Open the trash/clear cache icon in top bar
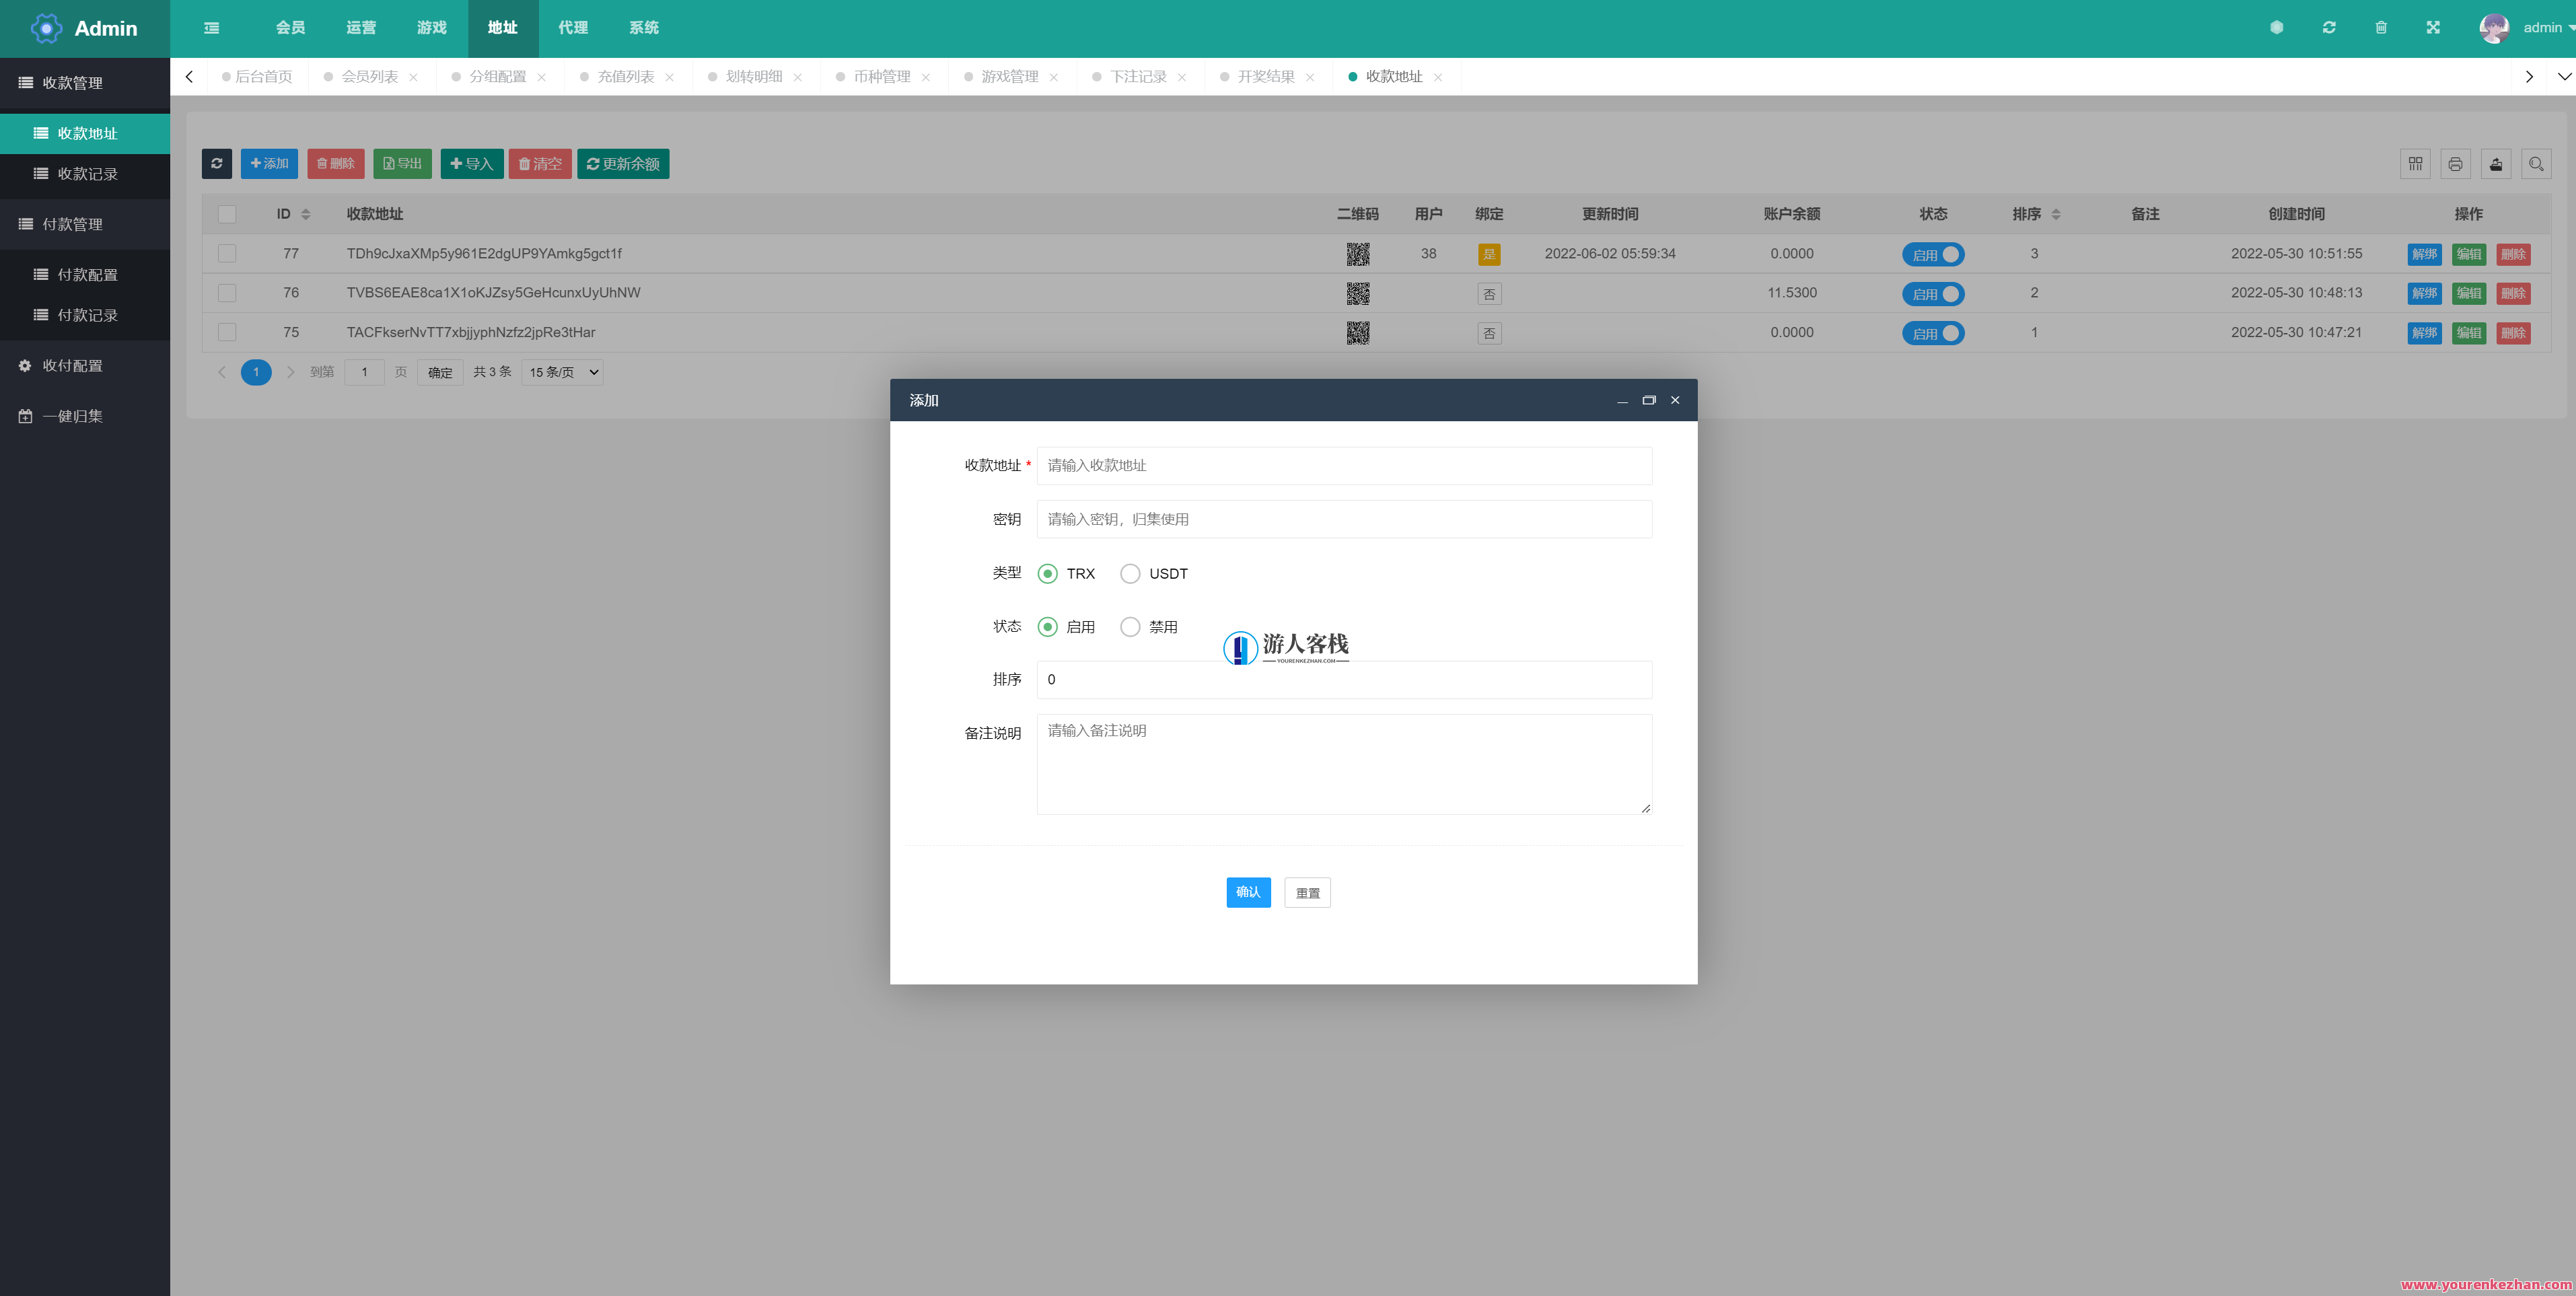This screenshot has height=1296, width=2576. 2381,27
